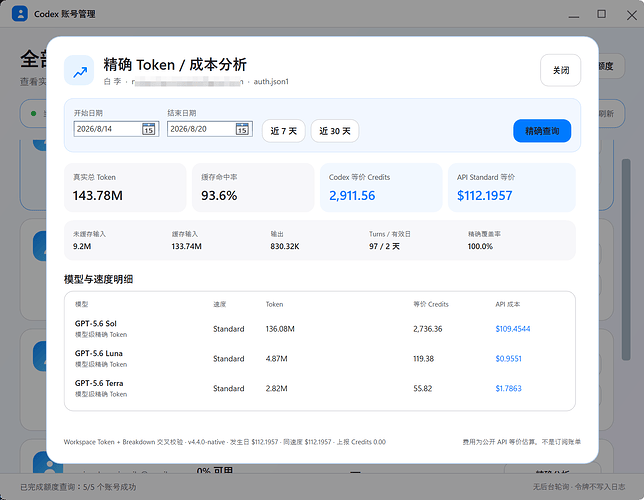Screen dimensions: 644x500
Task: Click the $0.9551 API cost for Luna
Action: [508, 359]
